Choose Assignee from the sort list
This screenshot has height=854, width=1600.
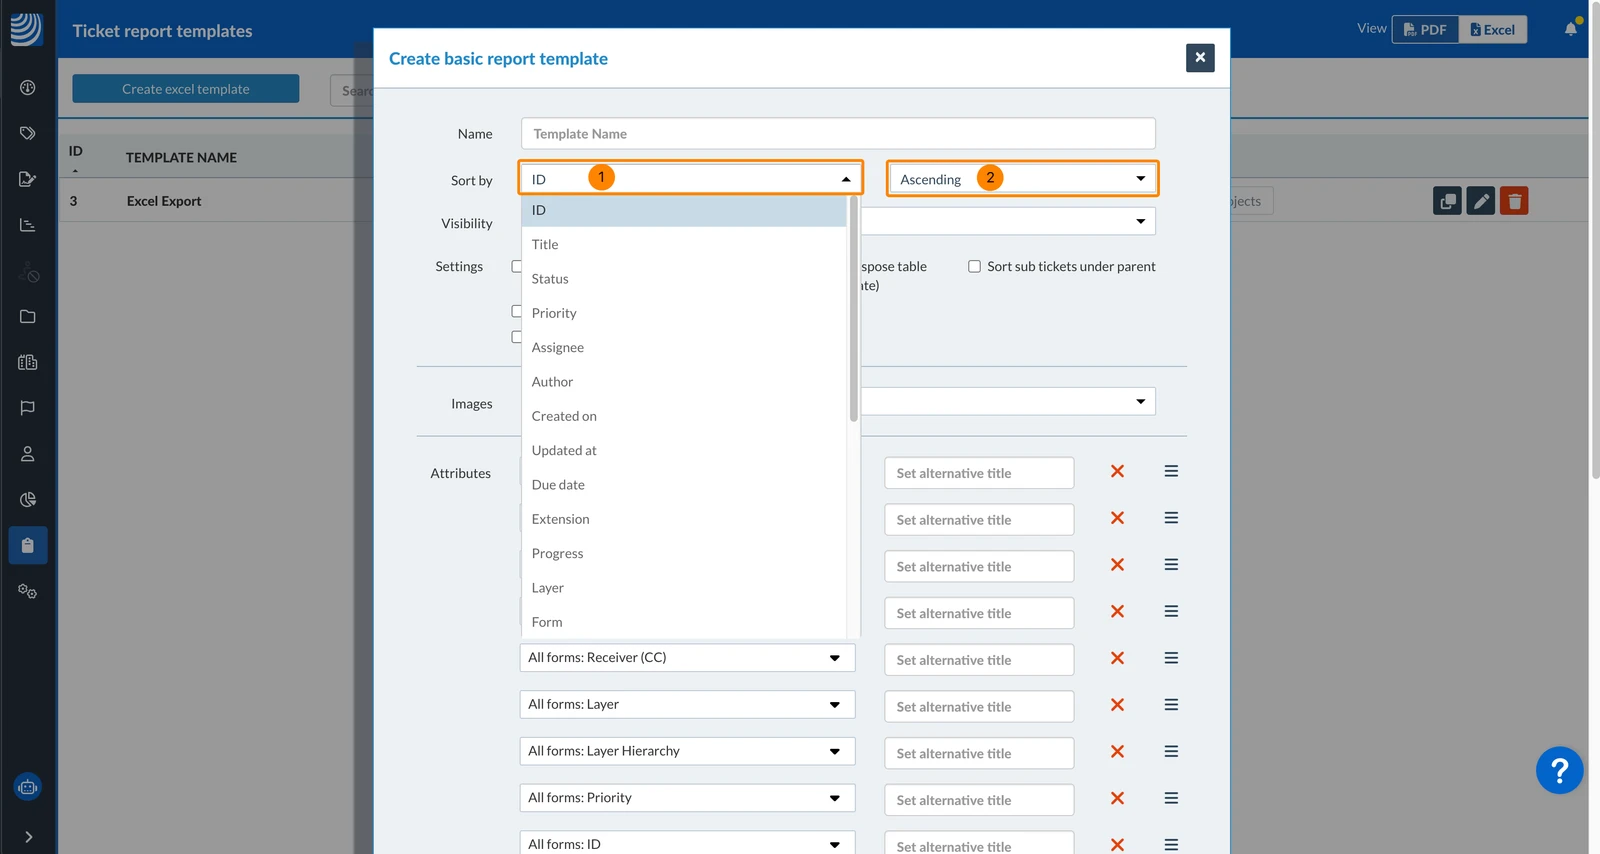point(684,347)
